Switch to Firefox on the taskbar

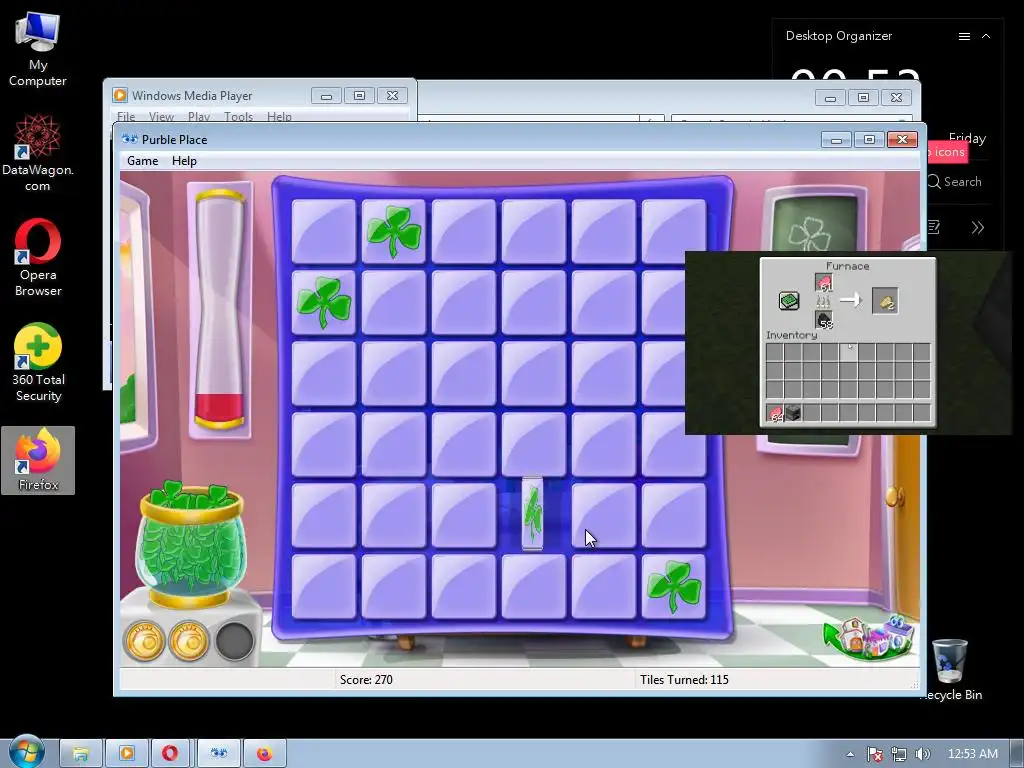pyautogui.click(x=264, y=754)
